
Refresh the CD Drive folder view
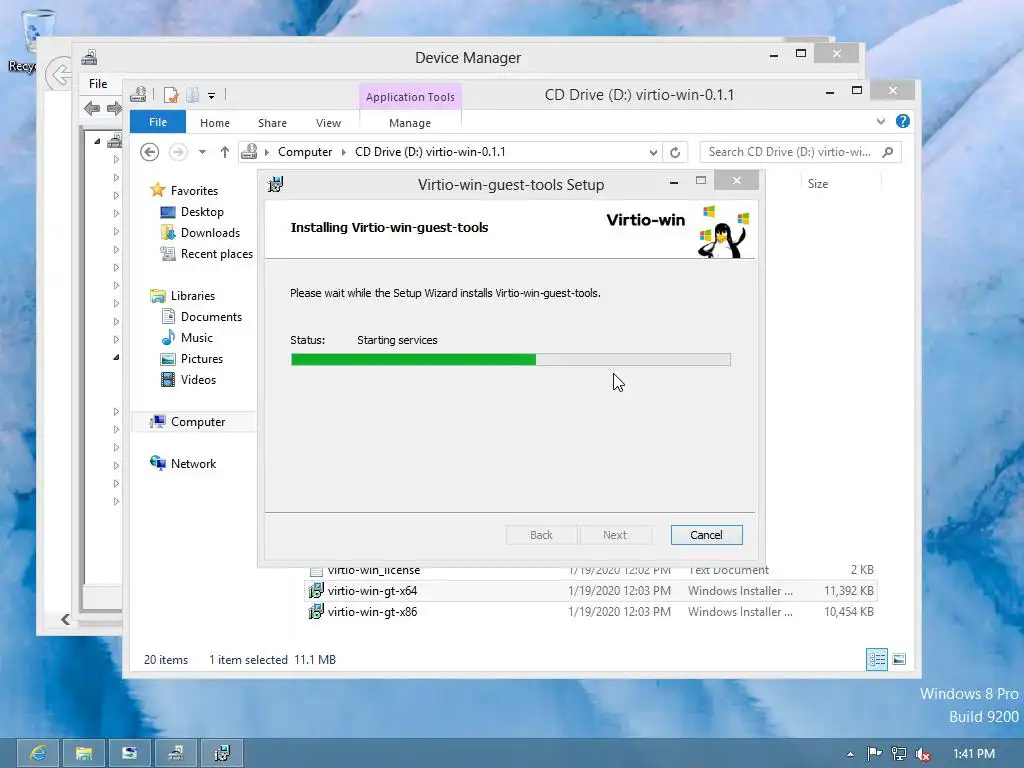(675, 152)
